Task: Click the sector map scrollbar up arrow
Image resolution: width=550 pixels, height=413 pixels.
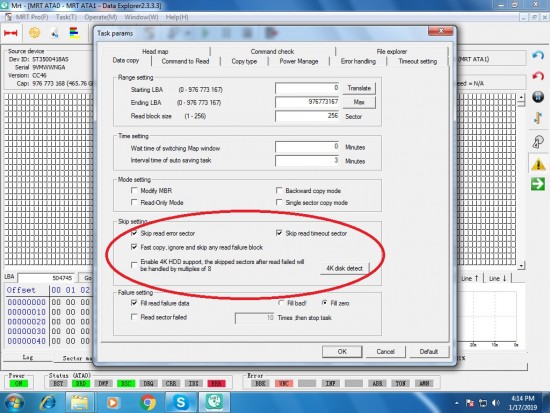Action: pyautogui.click(x=521, y=98)
